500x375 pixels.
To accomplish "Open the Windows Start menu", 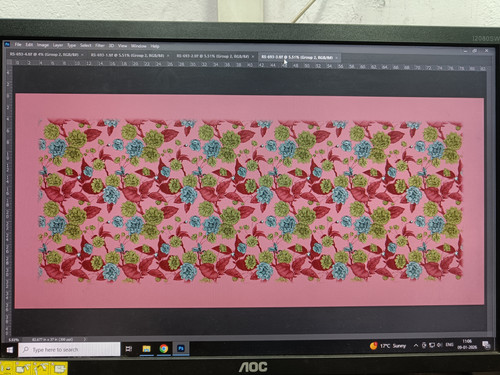I will click(x=10, y=349).
